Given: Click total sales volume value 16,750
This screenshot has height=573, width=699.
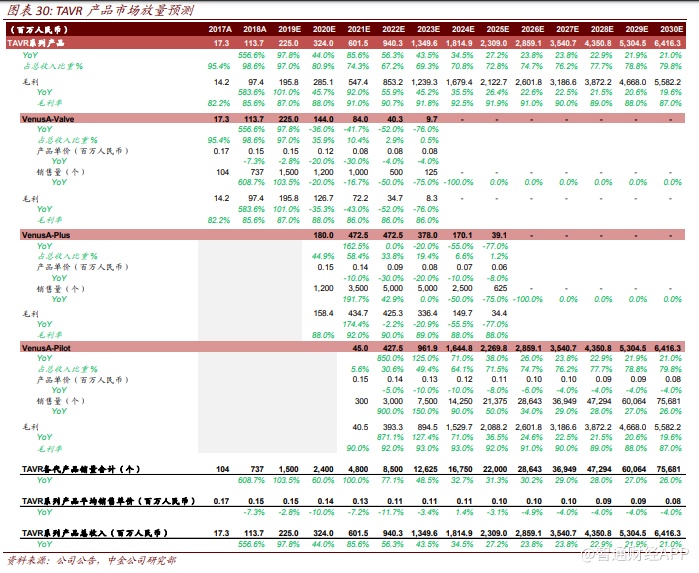Looking at the screenshot, I should tap(460, 469).
